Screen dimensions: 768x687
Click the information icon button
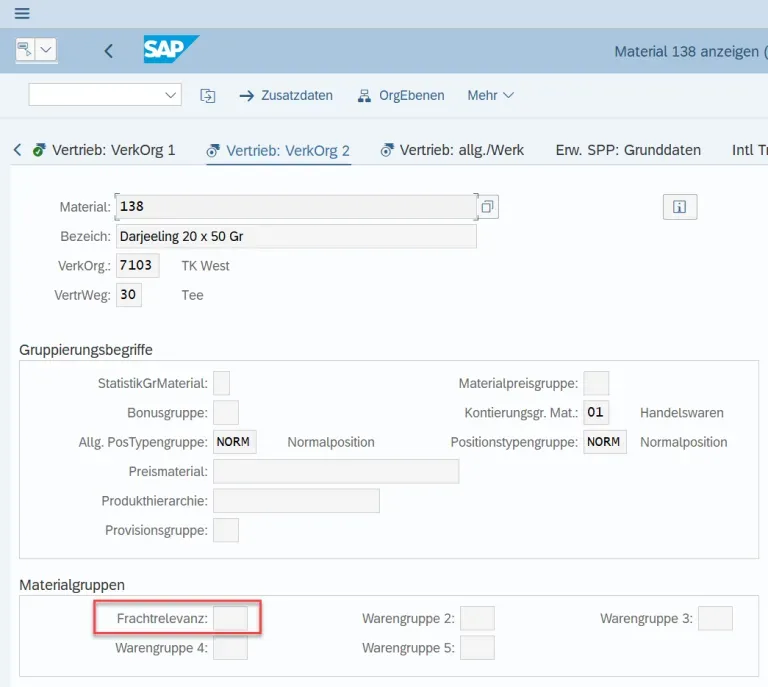(679, 207)
